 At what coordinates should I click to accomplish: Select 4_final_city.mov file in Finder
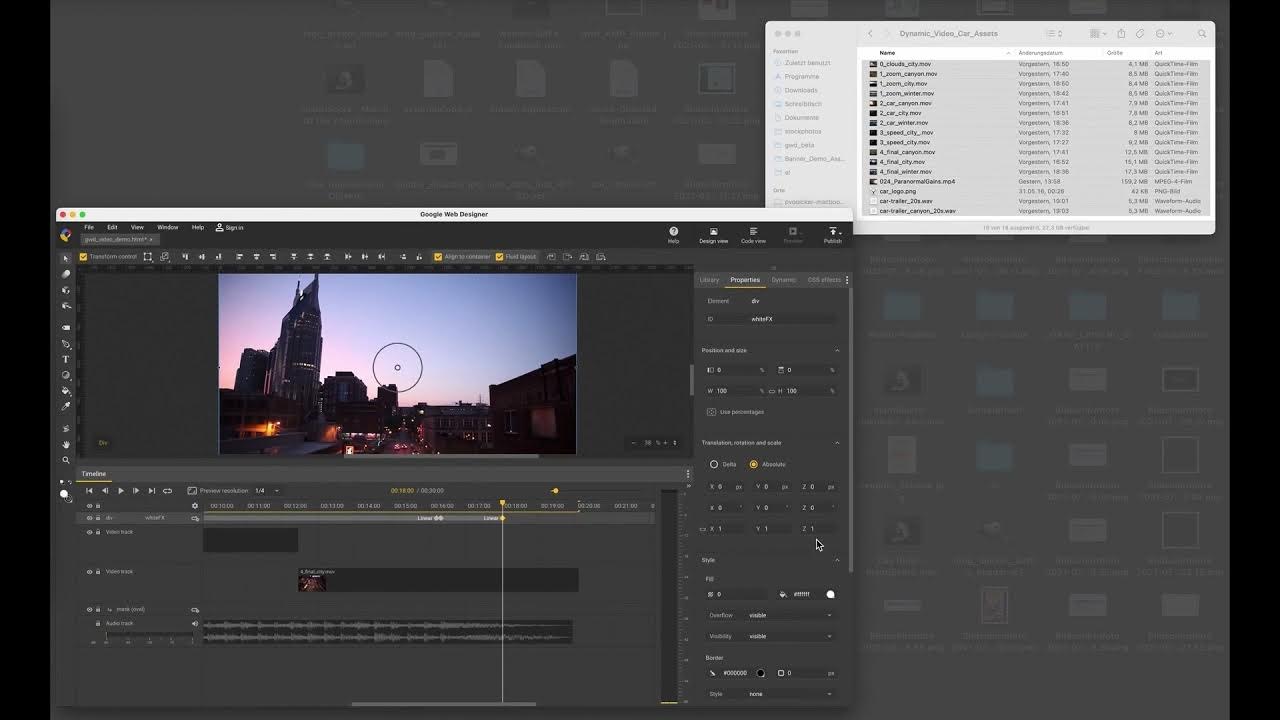tap(902, 162)
